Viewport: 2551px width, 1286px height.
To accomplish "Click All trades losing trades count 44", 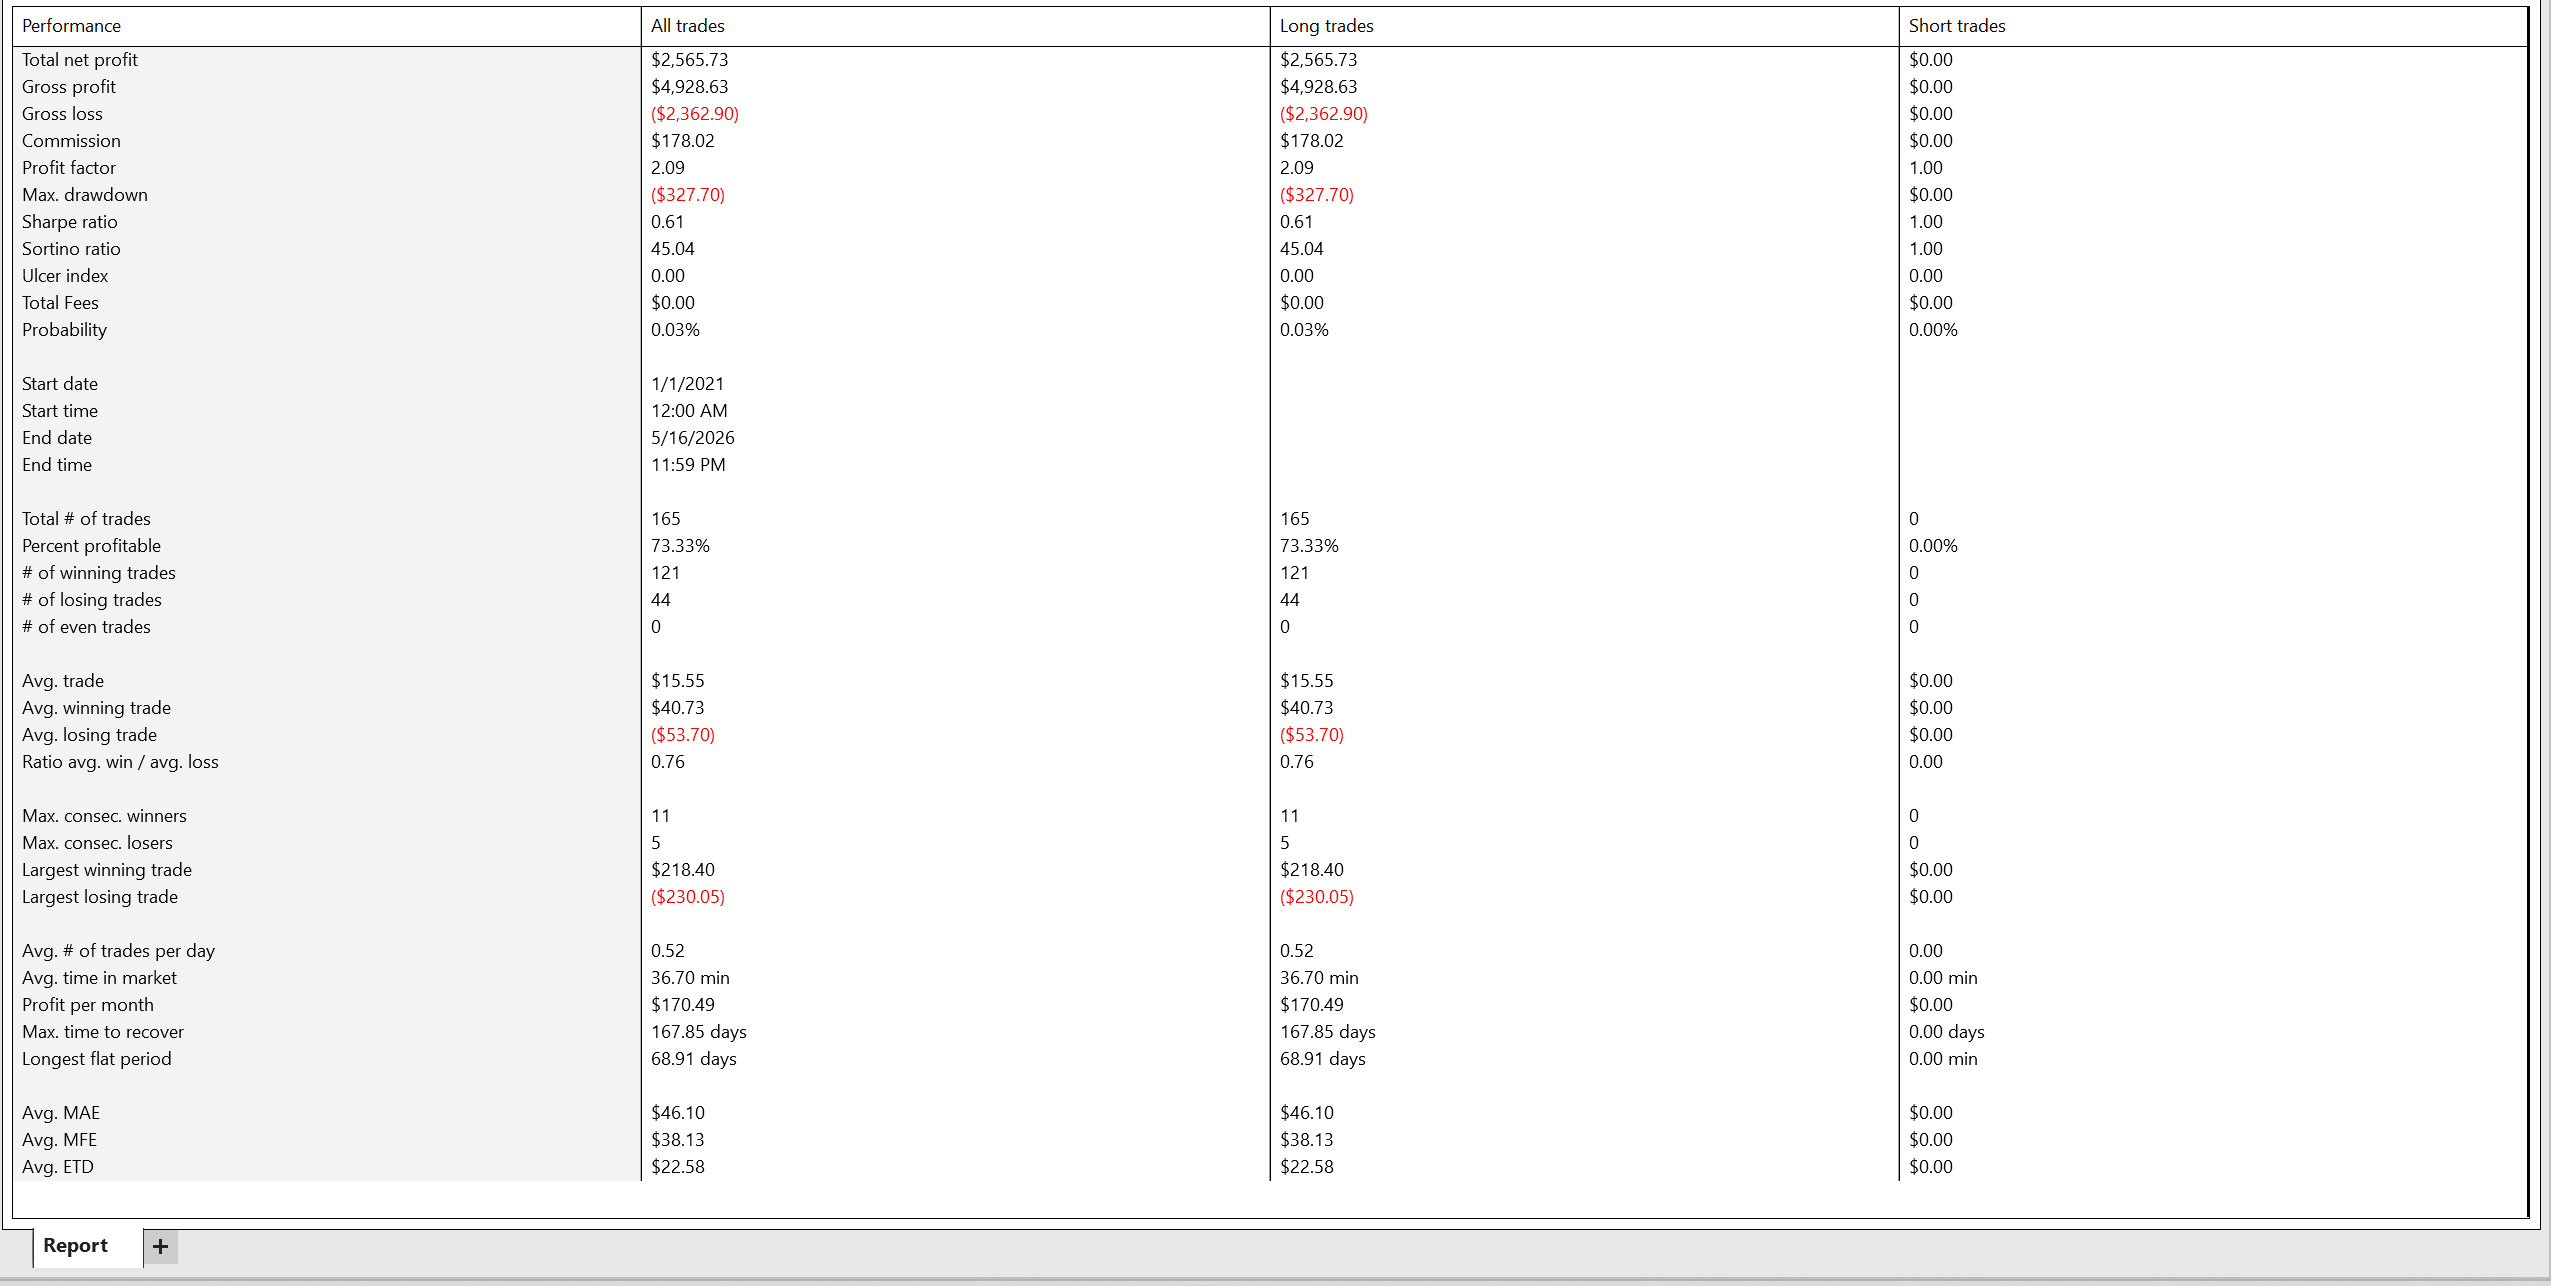I will (661, 600).
